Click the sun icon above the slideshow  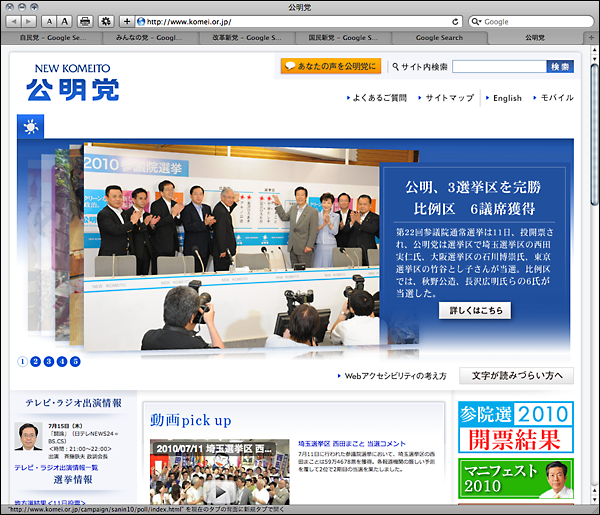coord(31,127)
